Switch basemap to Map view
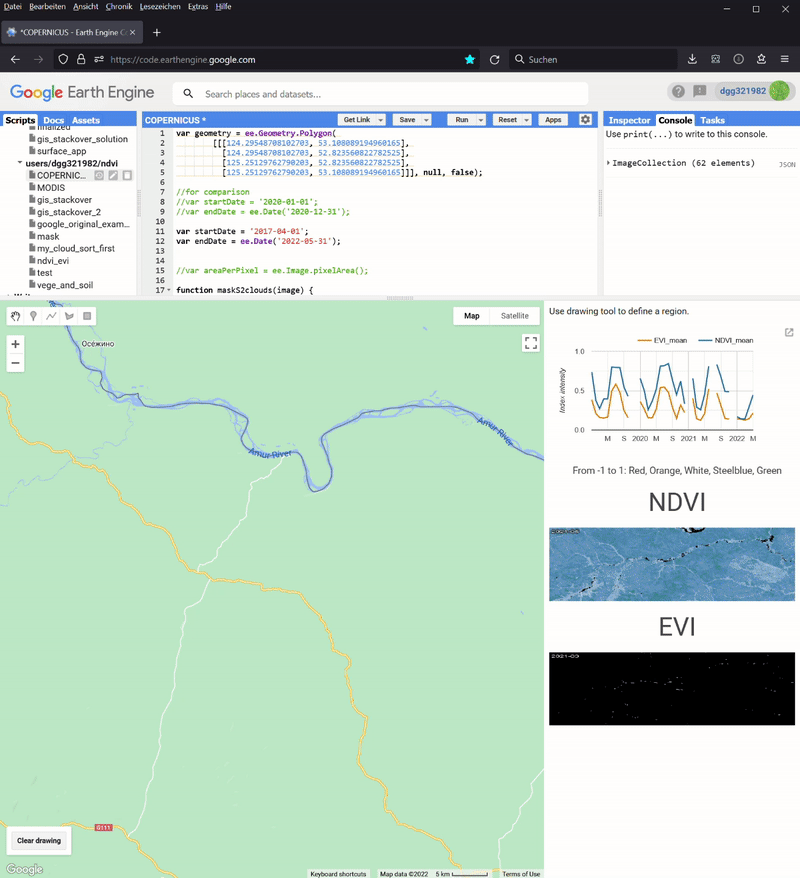Image resolution: width=800 pixels, height=878 pixels. point(471,316)
